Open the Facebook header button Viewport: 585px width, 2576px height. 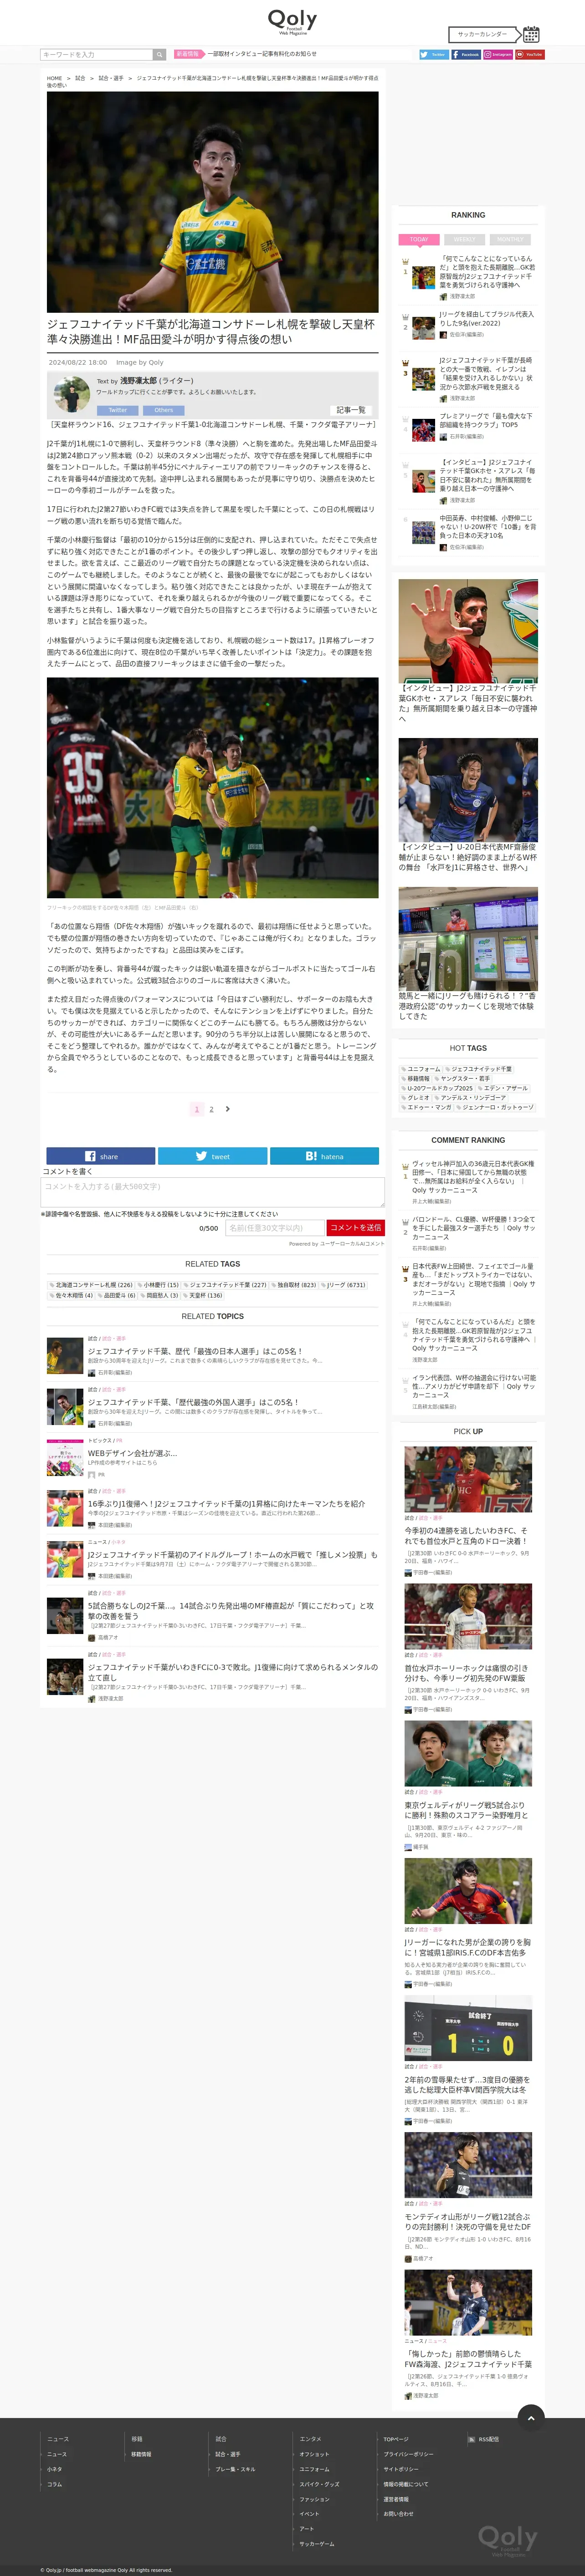(465, 54)
